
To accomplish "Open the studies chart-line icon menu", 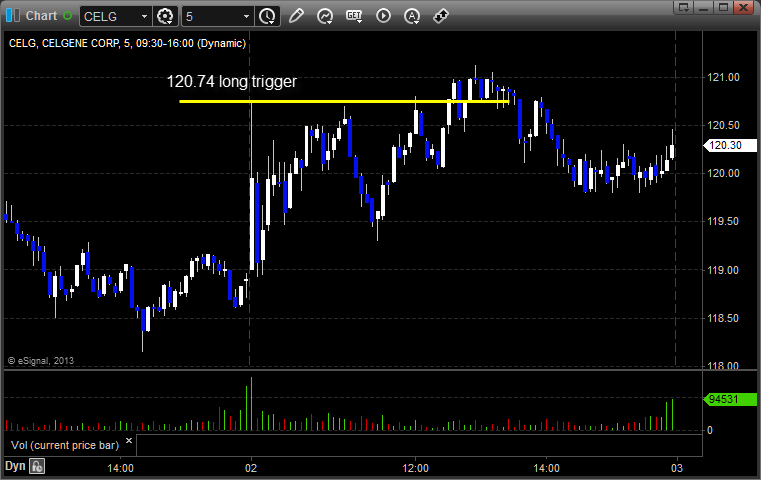I will (325, 16).
